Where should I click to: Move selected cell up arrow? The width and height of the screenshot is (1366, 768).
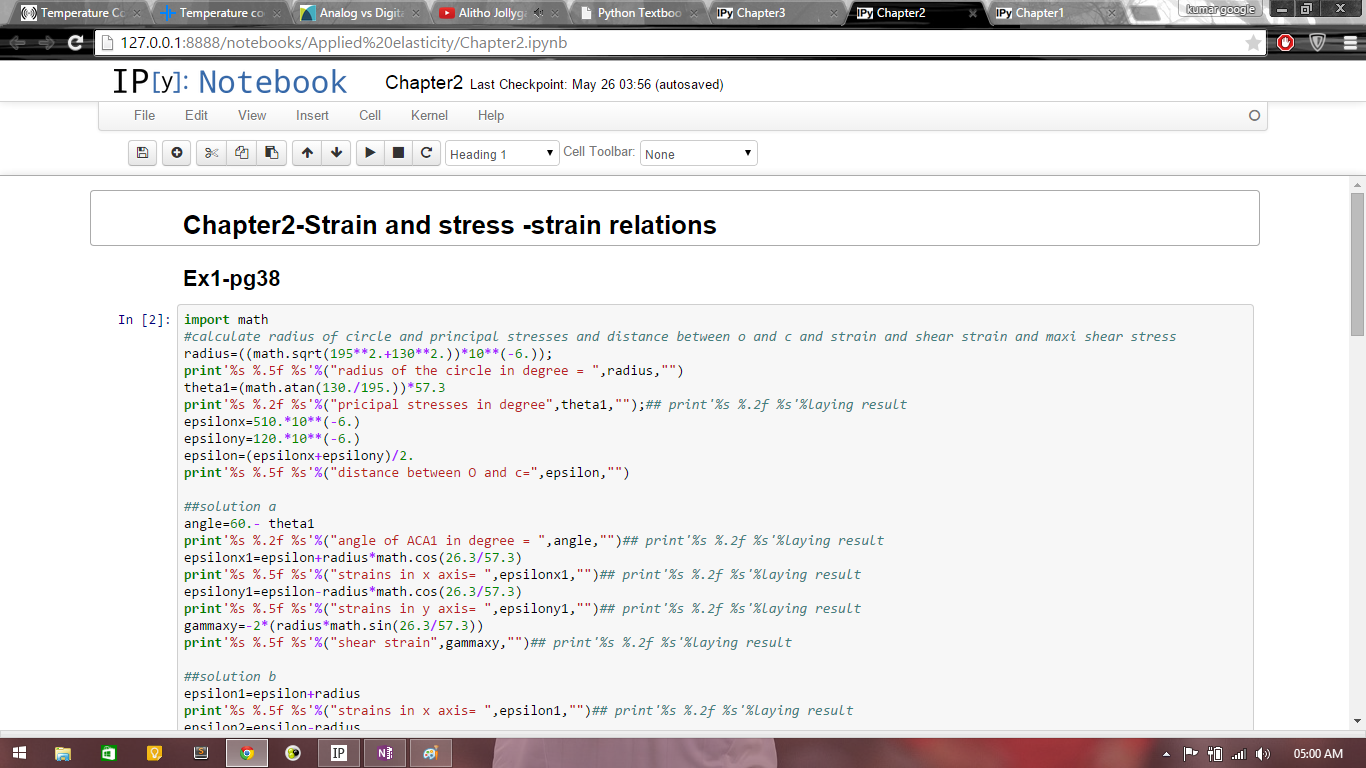(x=307, y=153)
